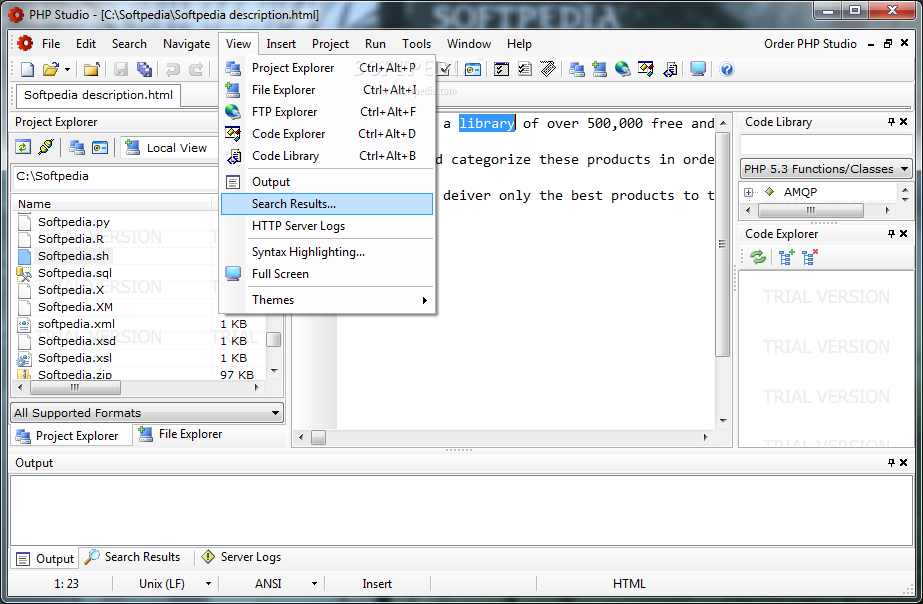This screenshot has width=923, height=604.
Task: Click the Code Explorer collapse all icon
Action: click(809, 257)
